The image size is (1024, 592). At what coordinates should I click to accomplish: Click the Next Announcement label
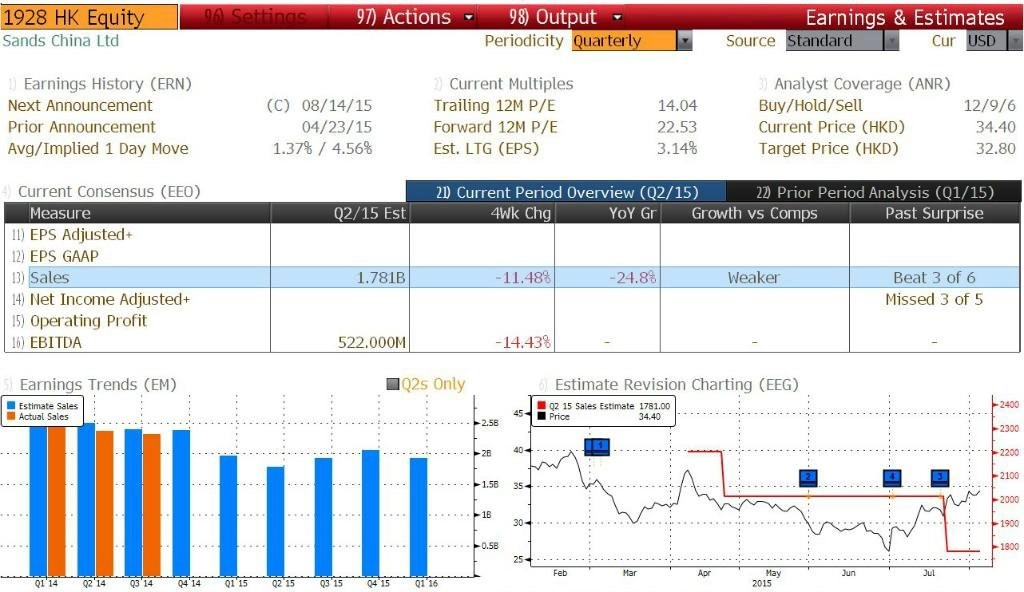pyautogui.click(x=80, y=105)
